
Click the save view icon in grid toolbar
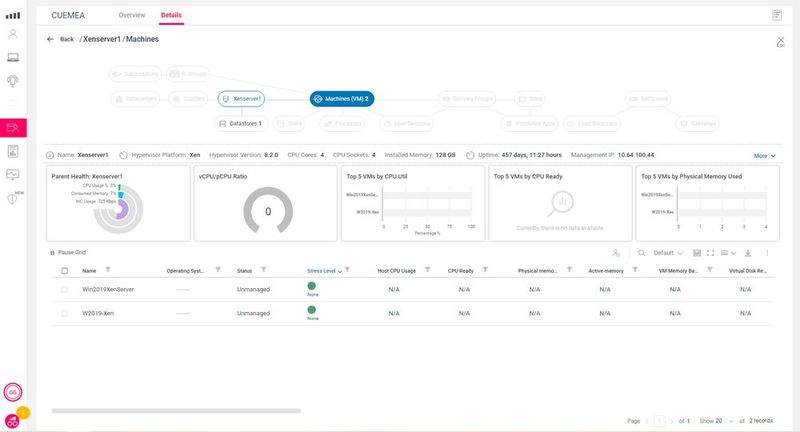pyautogui.click(x=697, y=253)
